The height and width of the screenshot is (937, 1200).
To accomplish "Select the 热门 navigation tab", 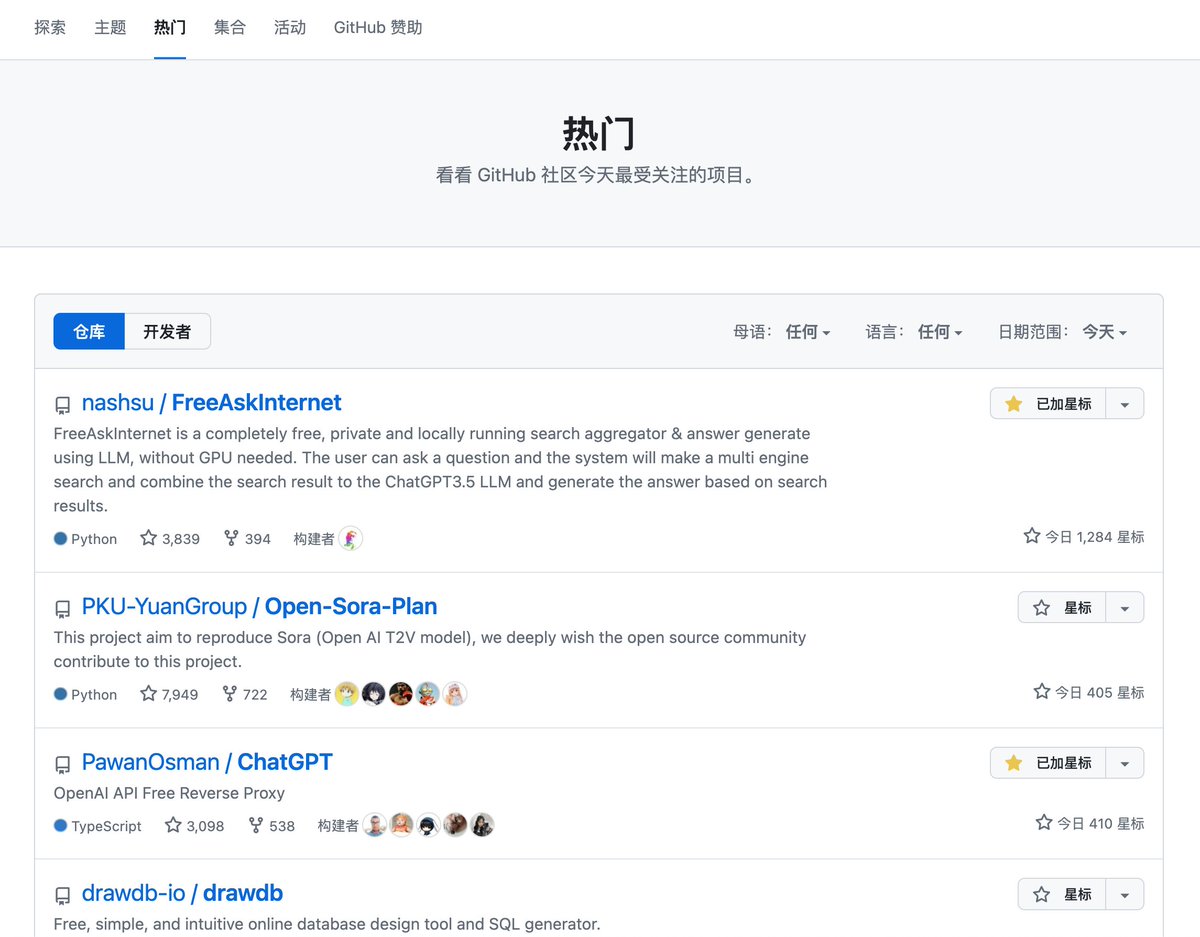I will tap(170, 28).
